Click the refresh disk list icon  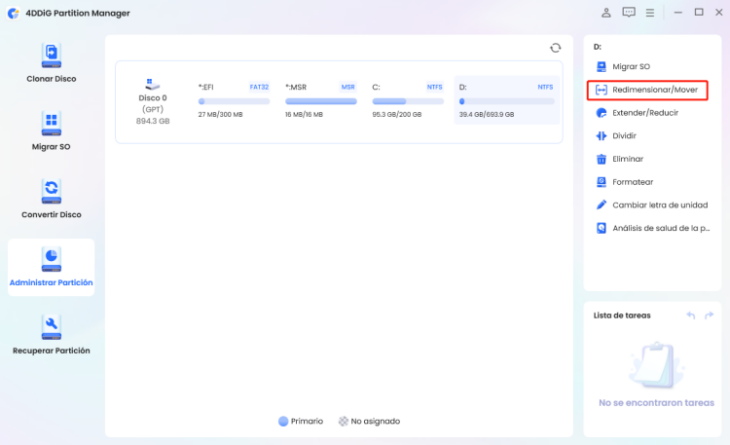pyautogui.click(x=555, y=48)
